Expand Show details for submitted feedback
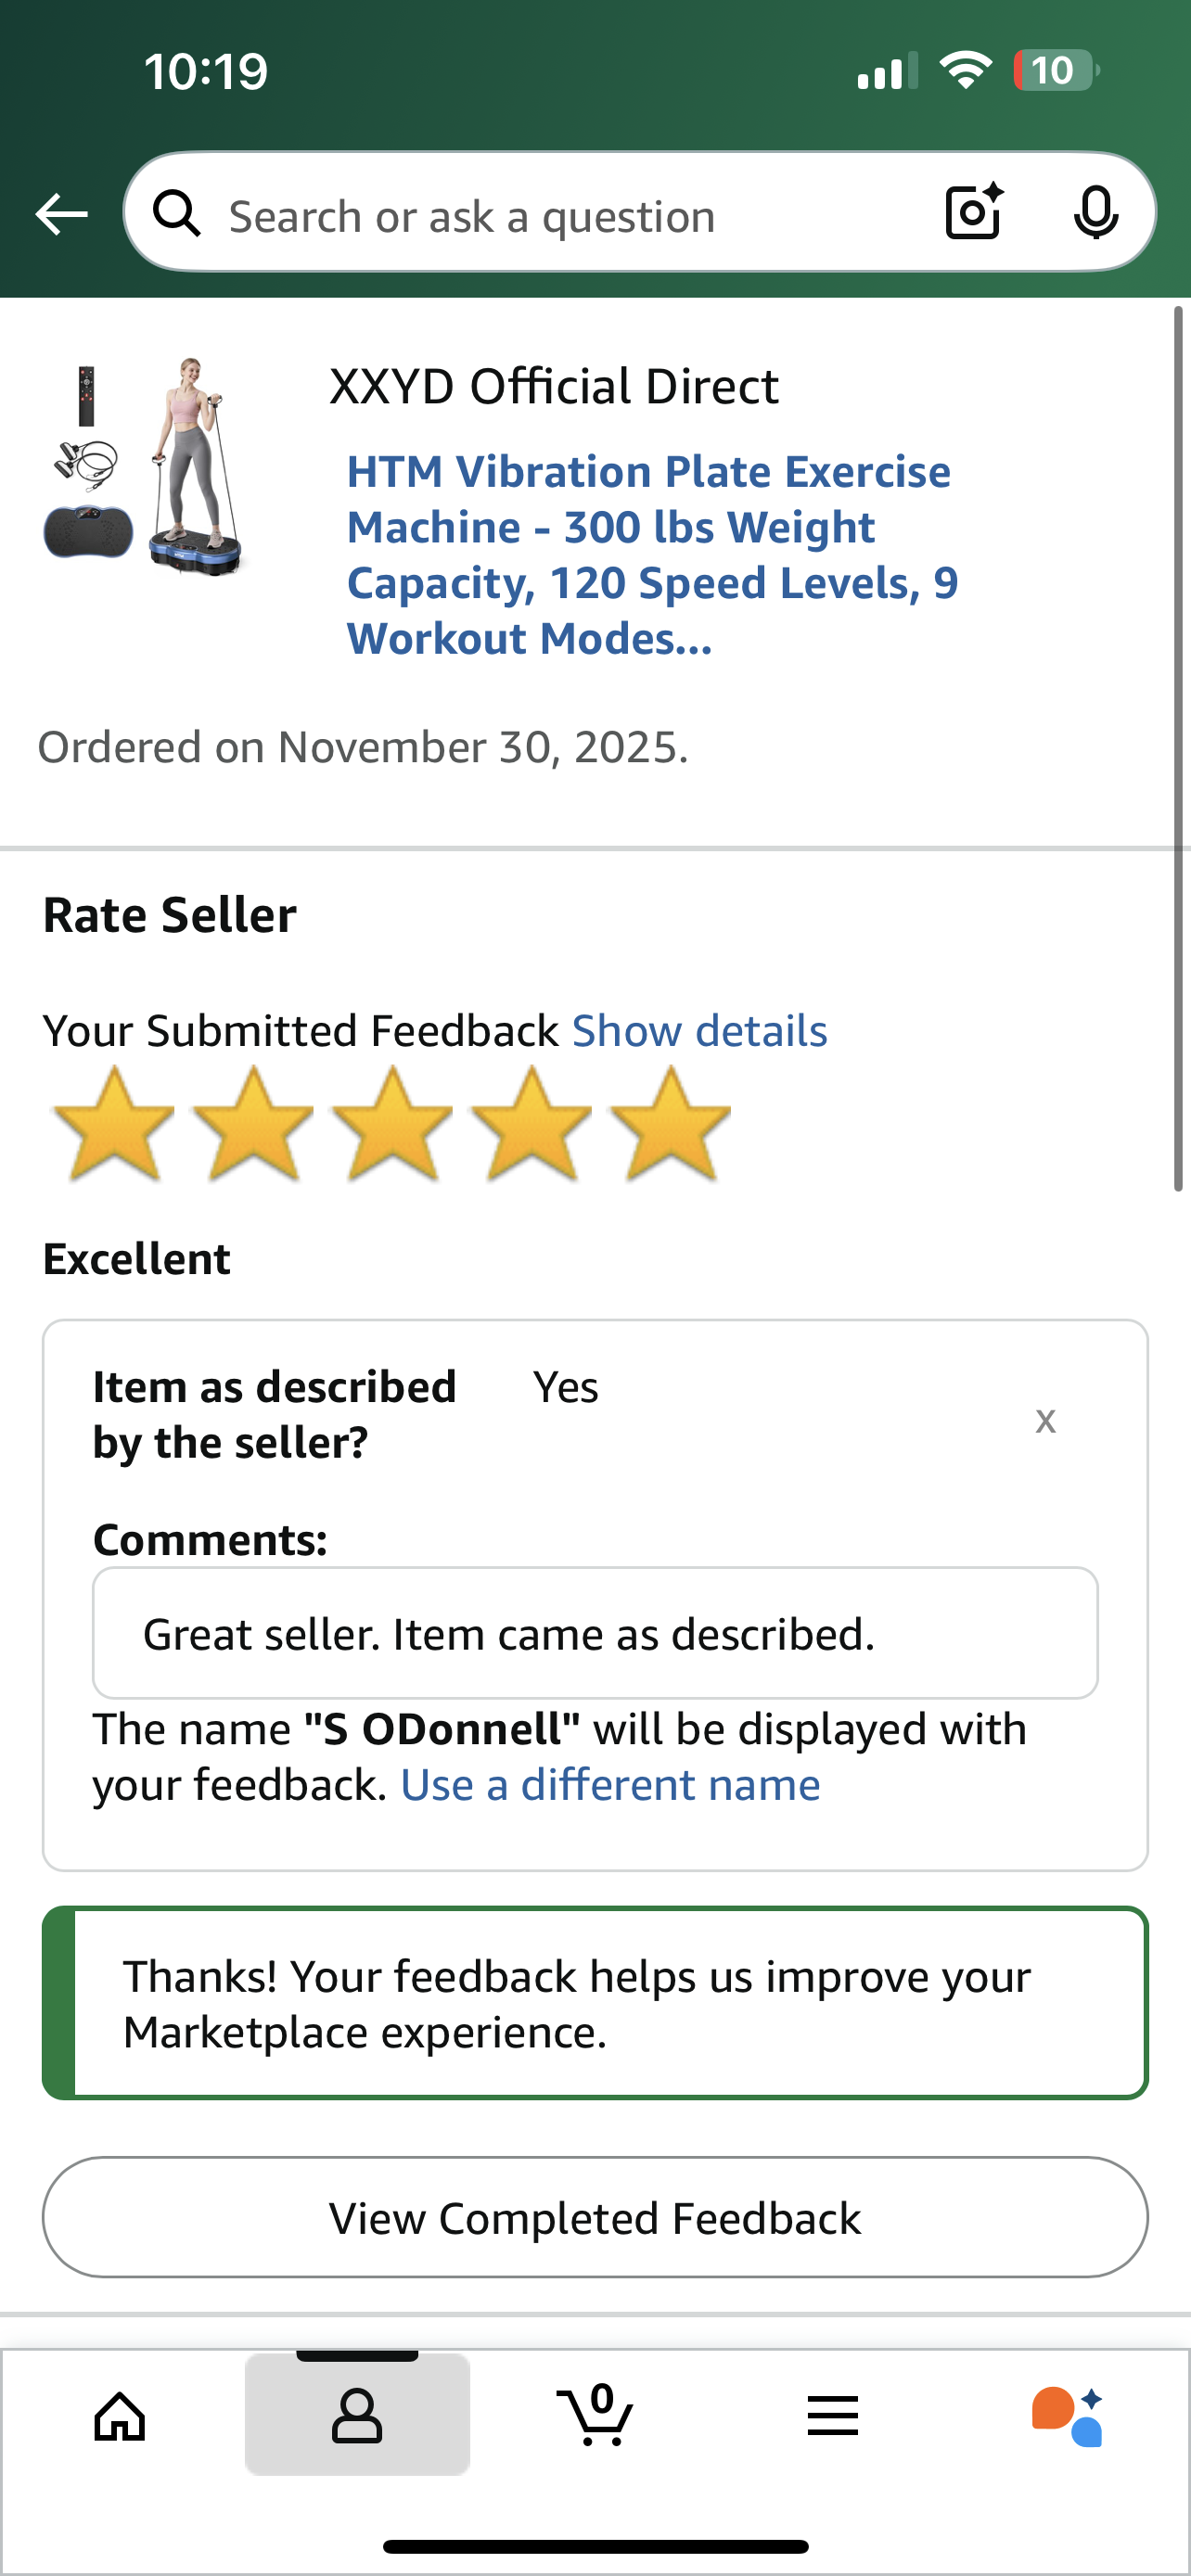This screenshot has width=1191, height=2576. coord(699,1031)
